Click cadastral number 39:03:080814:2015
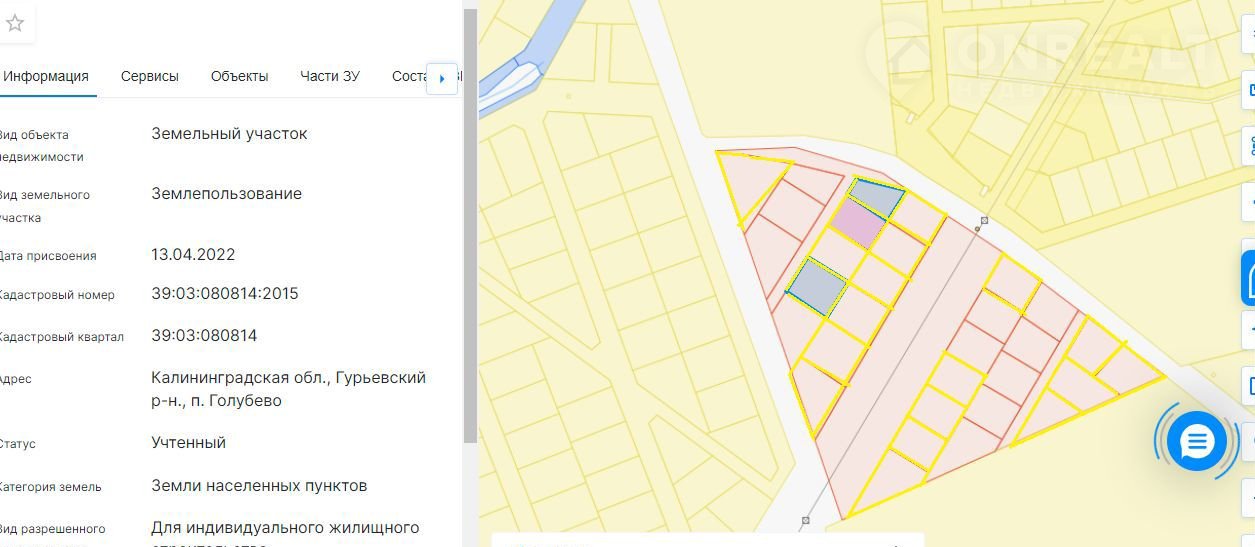Viewport: 1255px width, 547px height. pos(225,294)
